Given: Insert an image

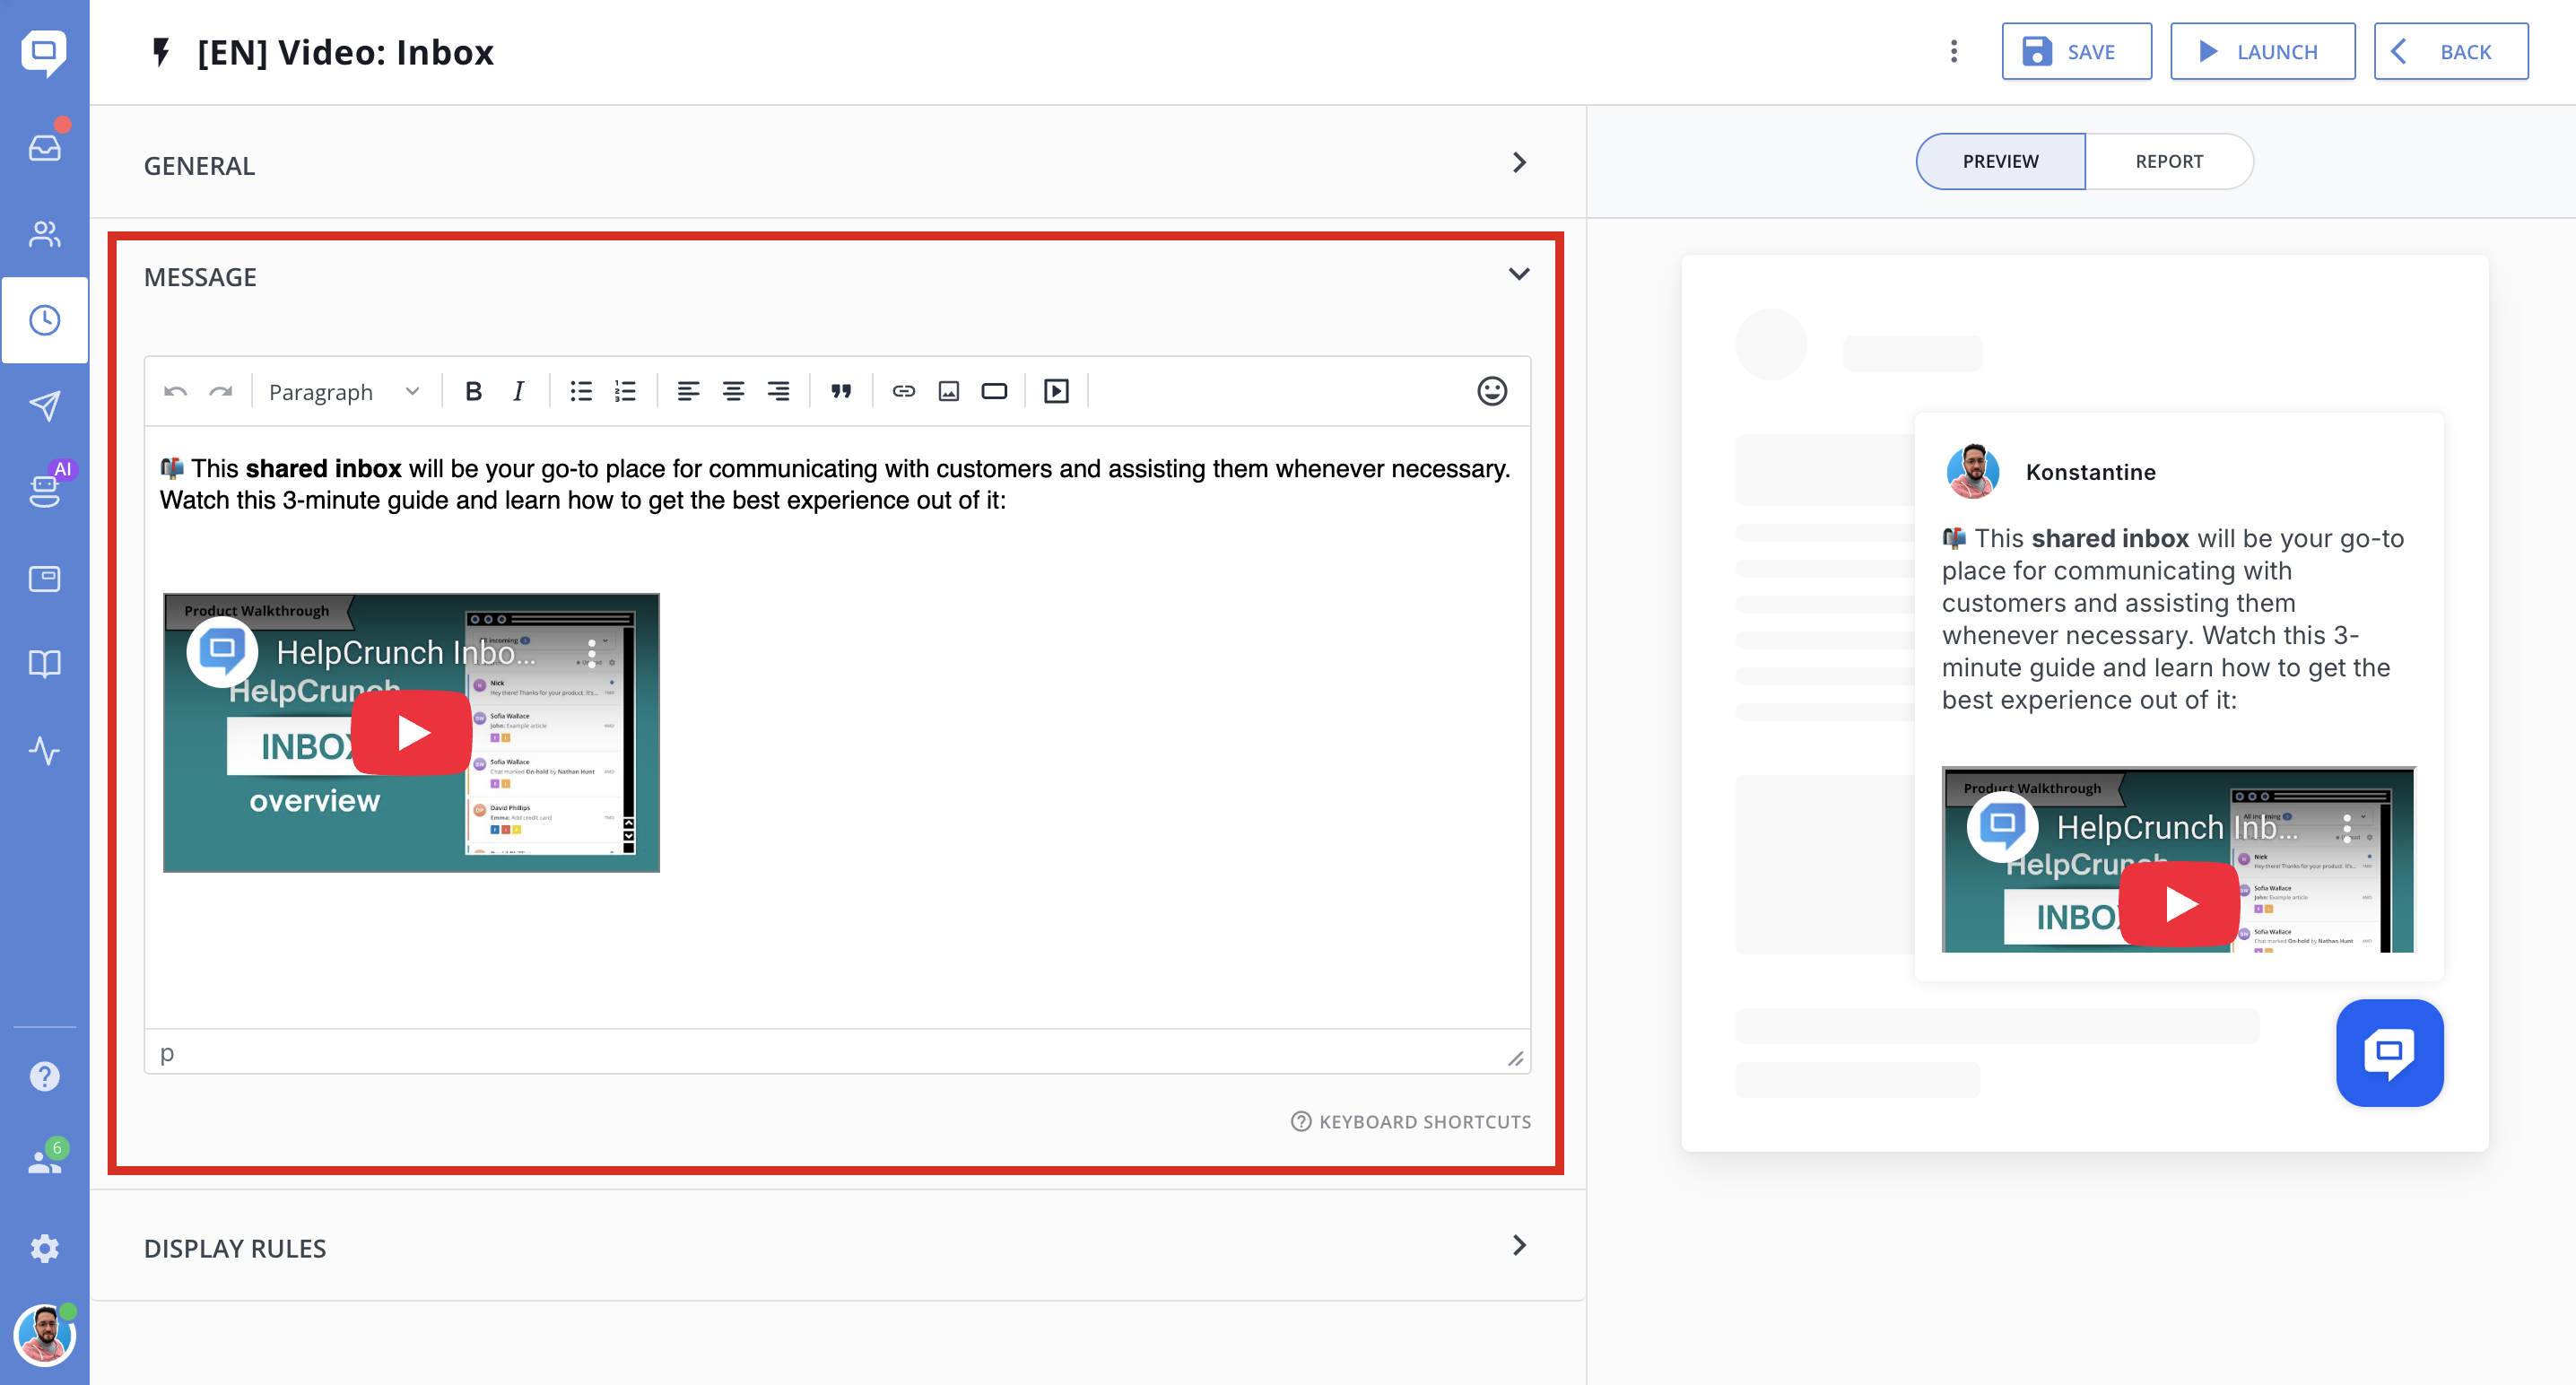Looking at the screenshot, I should (x=949, y=391).
